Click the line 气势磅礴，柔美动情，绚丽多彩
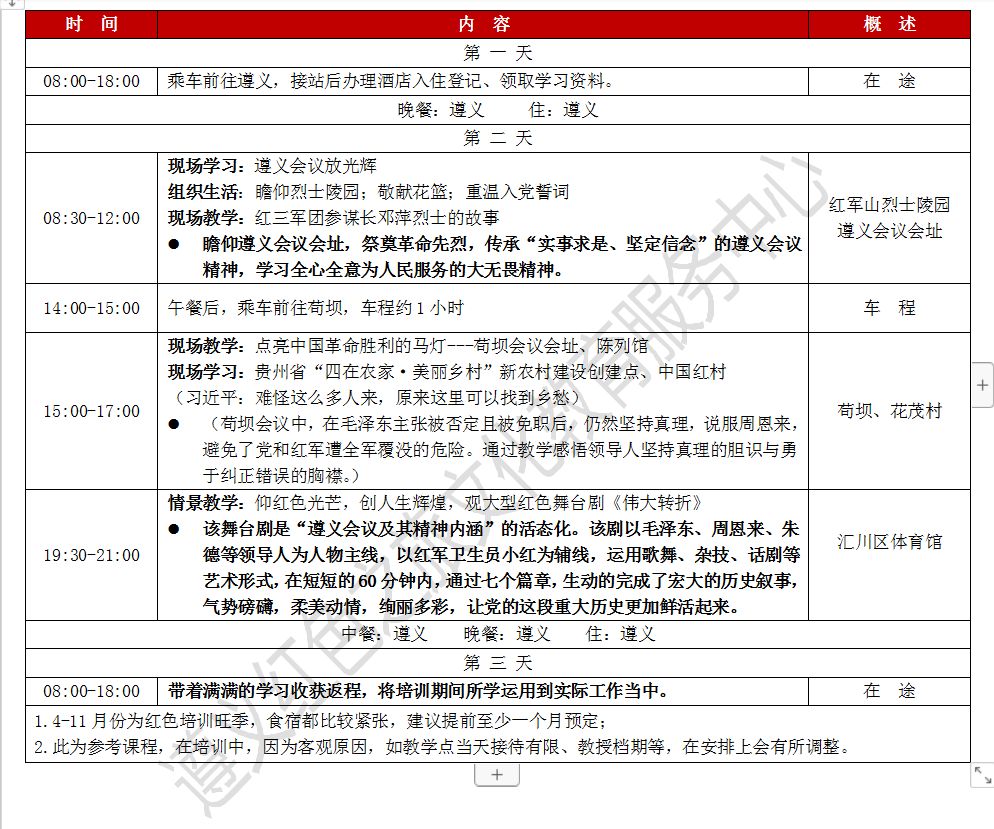Image resolution: width=994 pixels, height=829 pixels. [471, 607]
